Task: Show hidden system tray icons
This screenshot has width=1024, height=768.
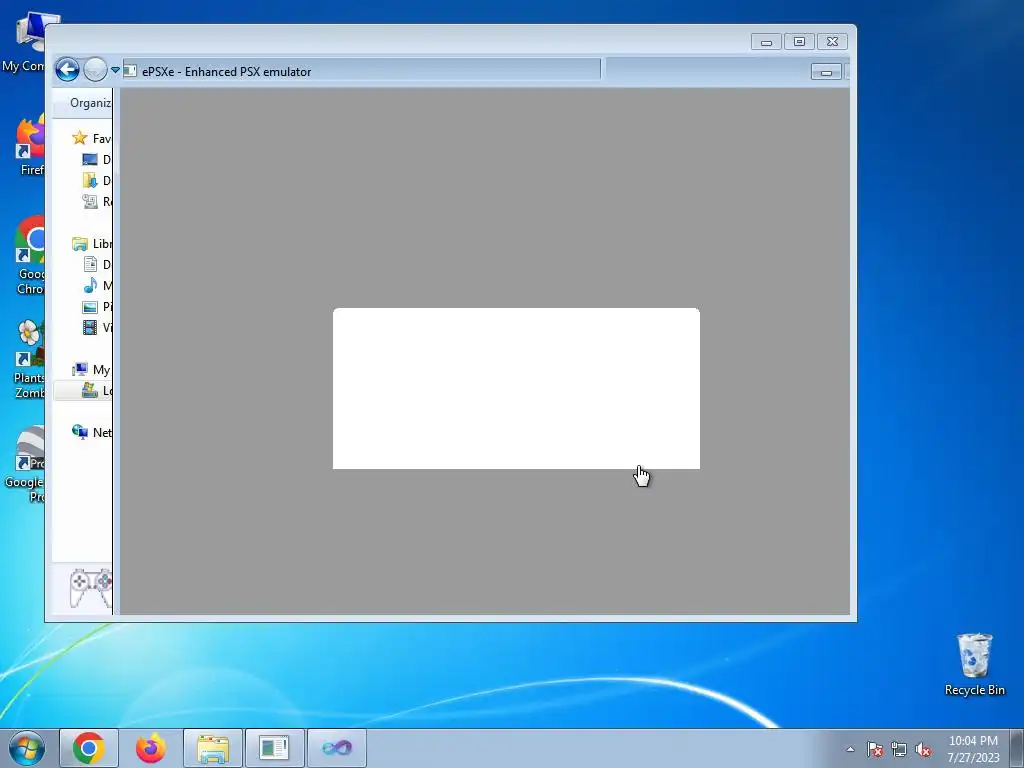Action: tap(850, 749)
